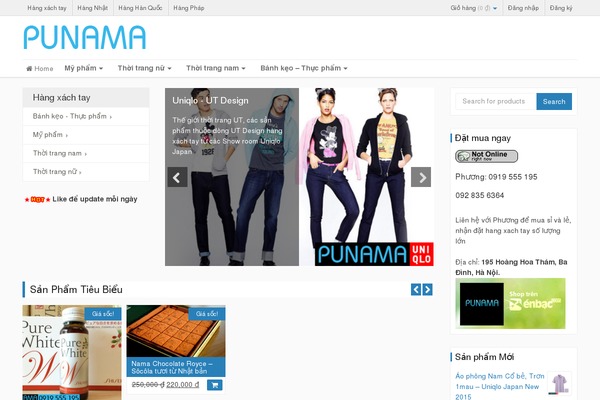The width and height of the screenshot is (600, 400).
Task: Open the Hàng Hàn Quốc top link
Action: pyautogui.click(x=140, y=8)
